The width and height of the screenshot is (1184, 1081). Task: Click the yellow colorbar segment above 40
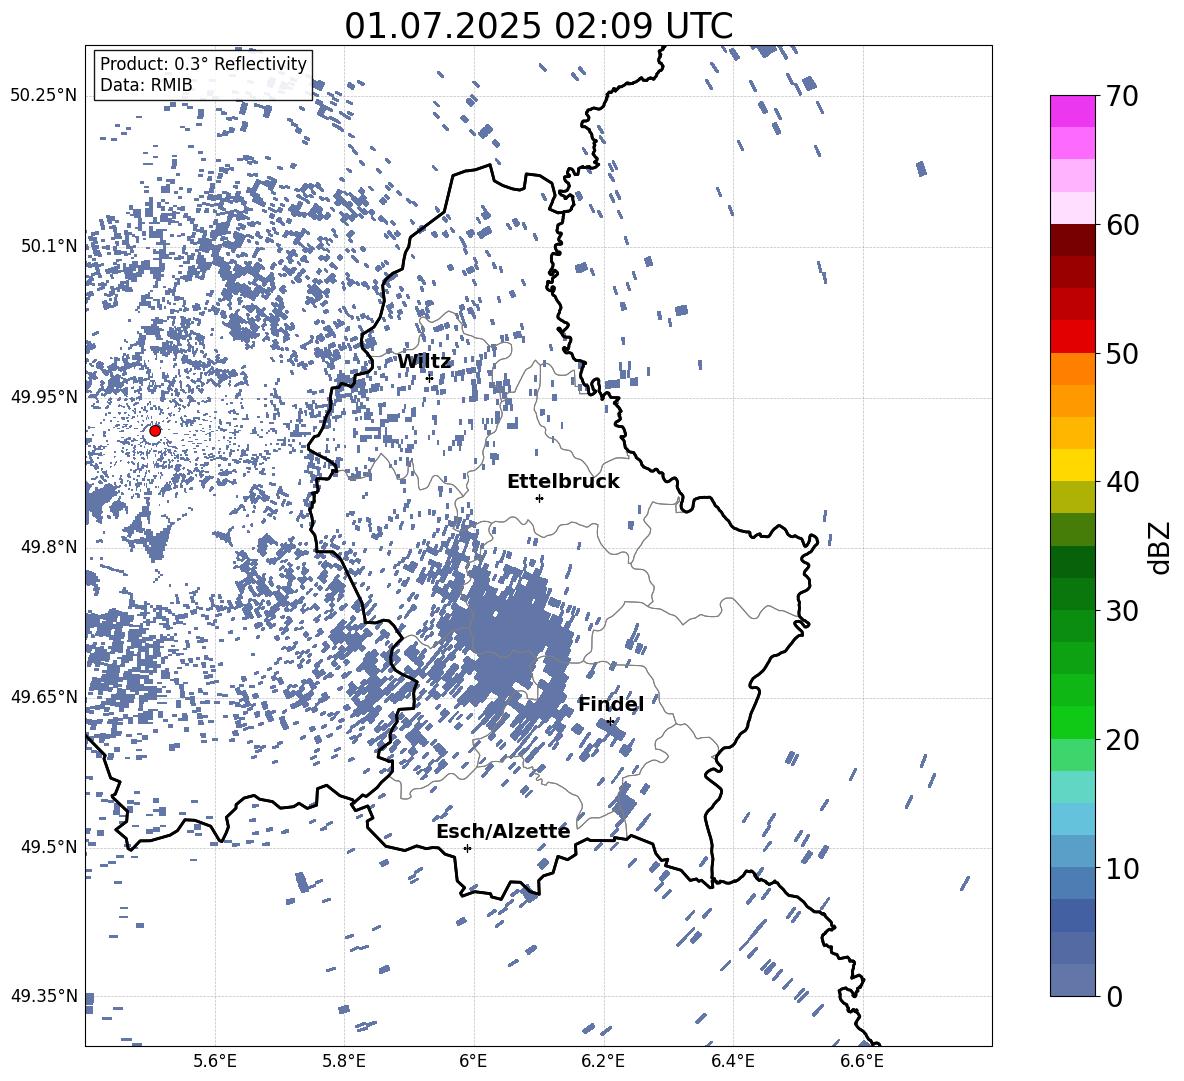[1072, 465]
